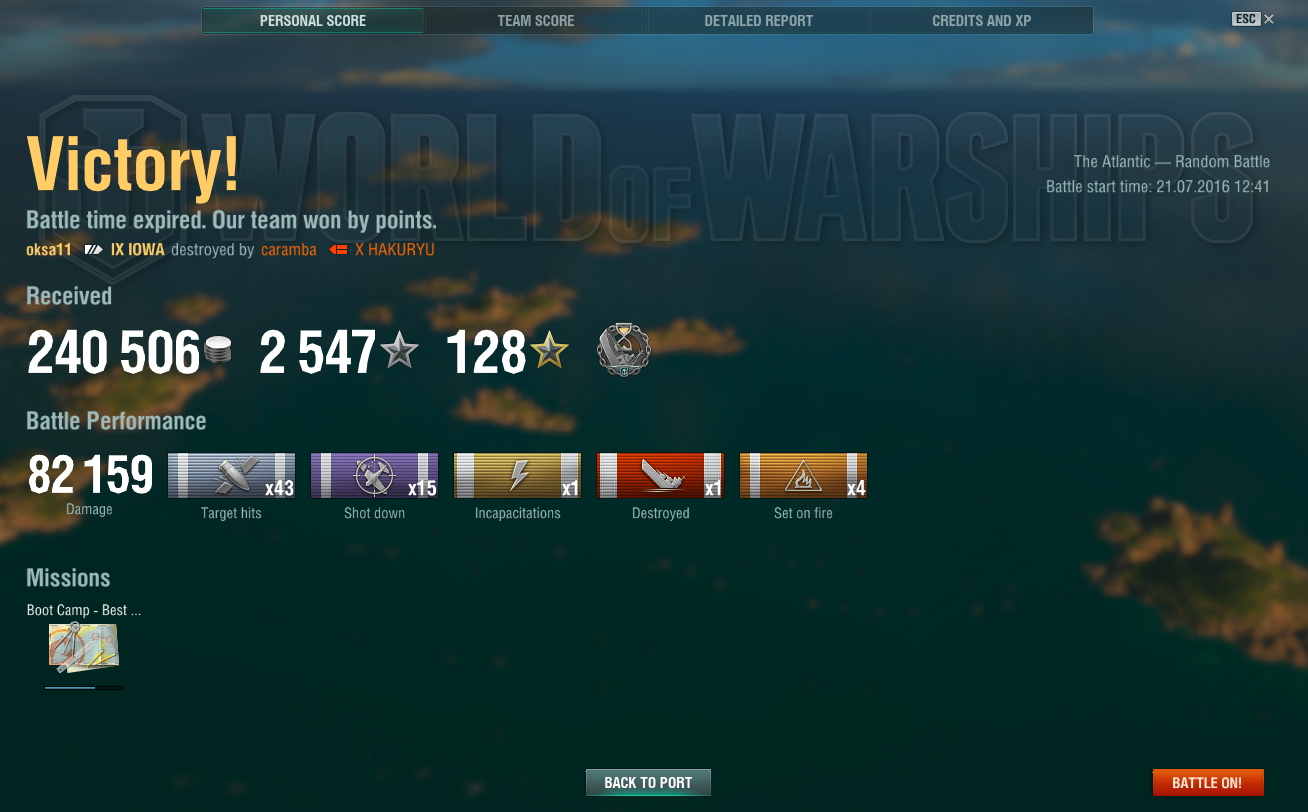Switch to the Detailed Report tab

pos(758,21)
